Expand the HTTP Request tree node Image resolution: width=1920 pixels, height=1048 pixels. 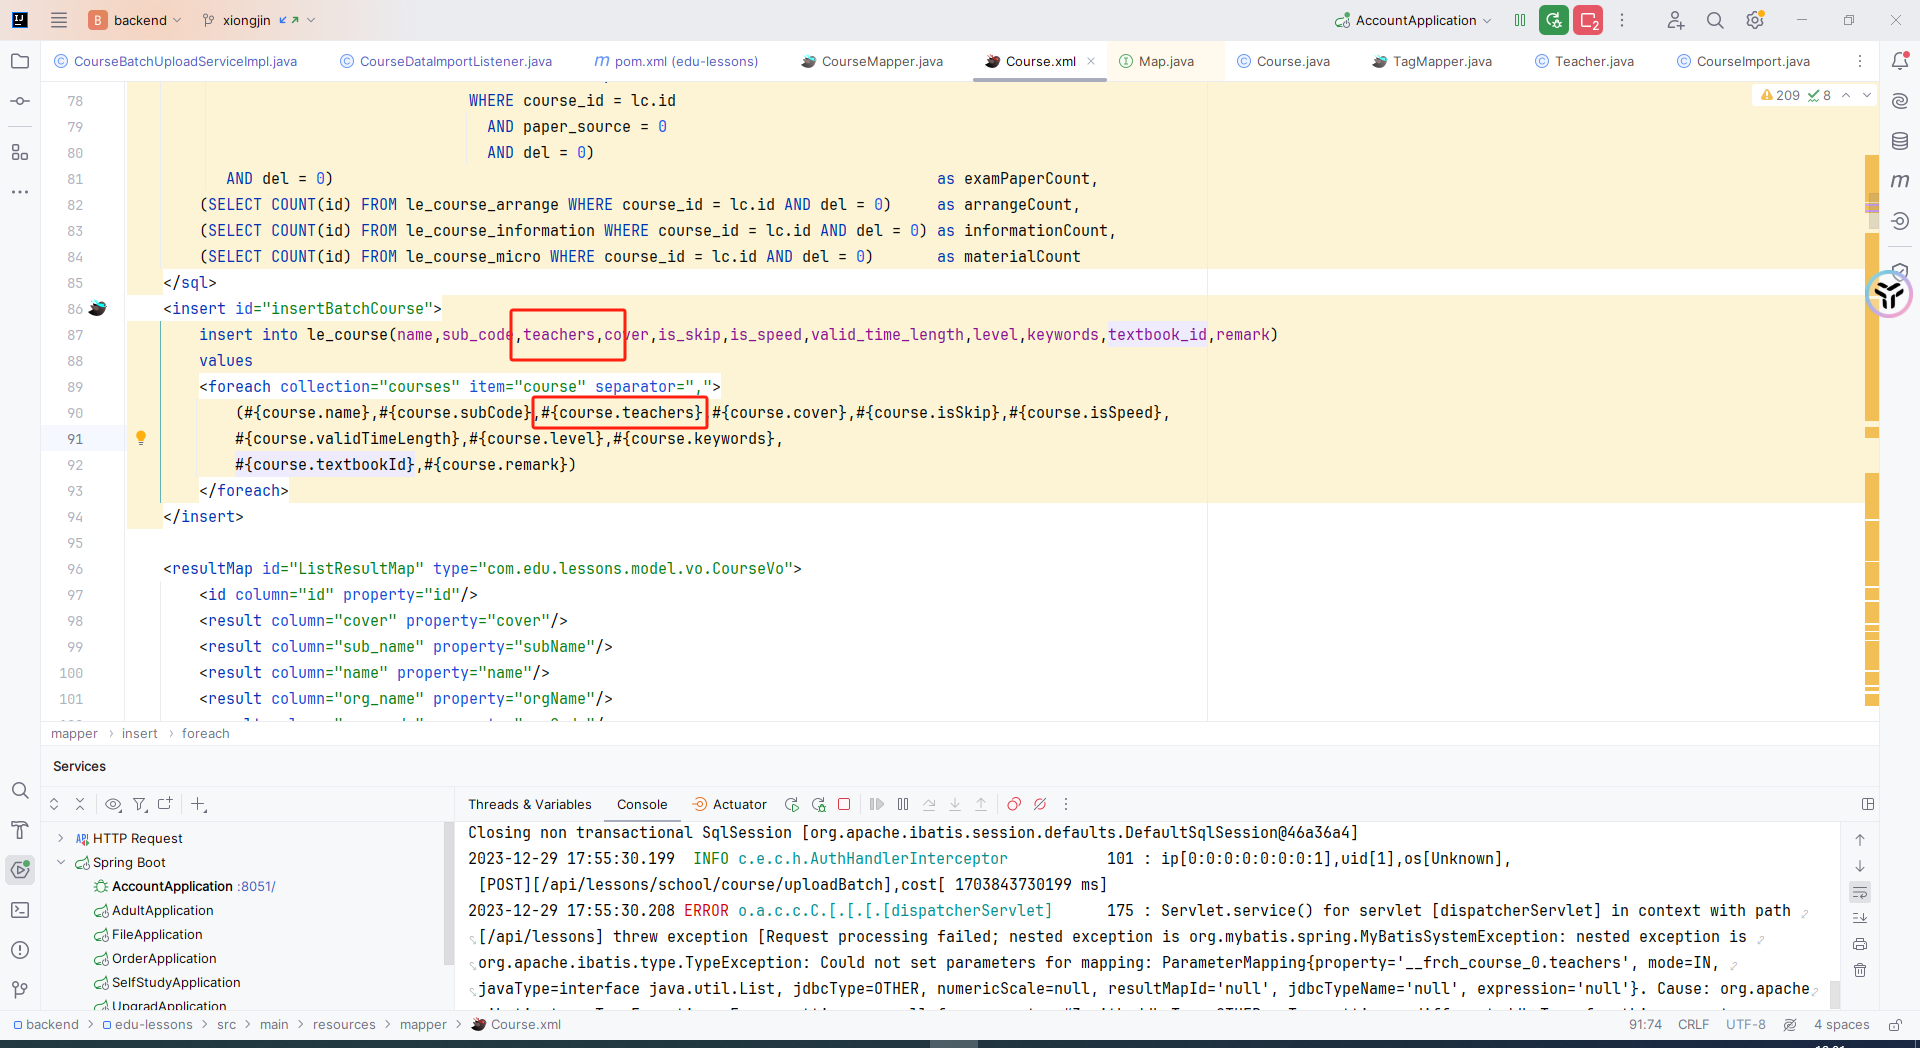click(61, 838)
